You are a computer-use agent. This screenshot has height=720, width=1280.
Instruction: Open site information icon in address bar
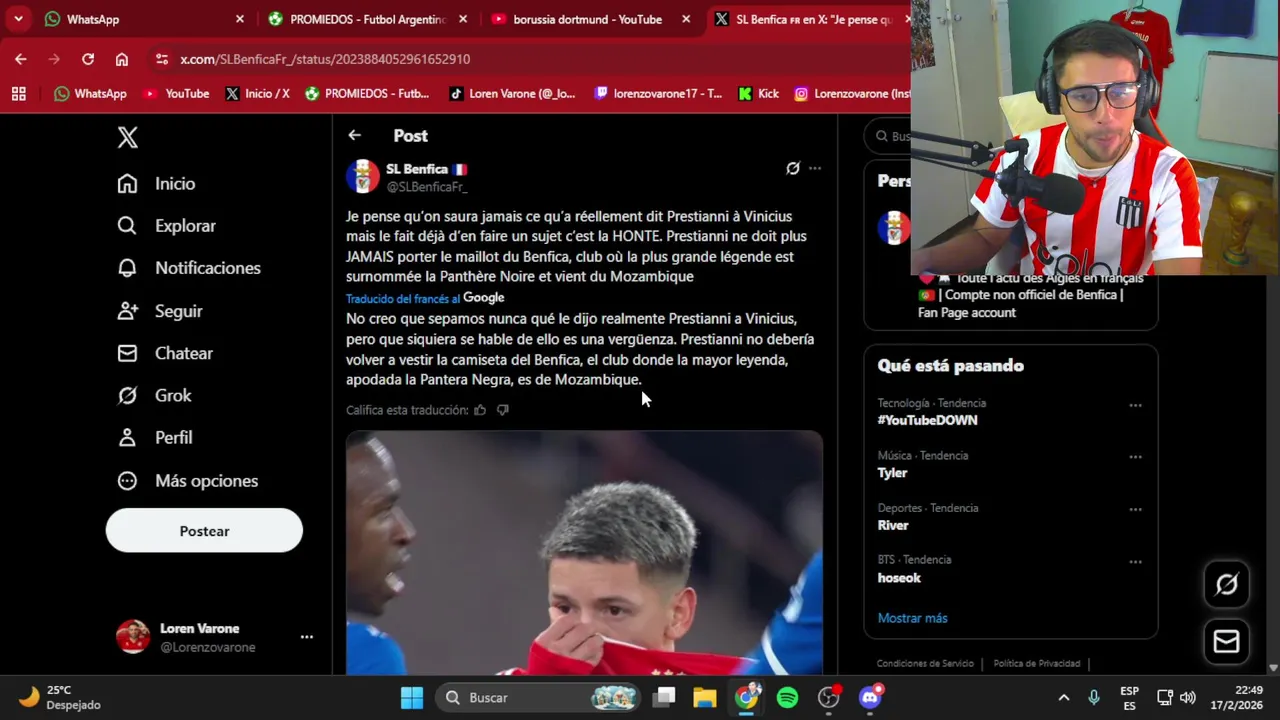coord(162,59)
